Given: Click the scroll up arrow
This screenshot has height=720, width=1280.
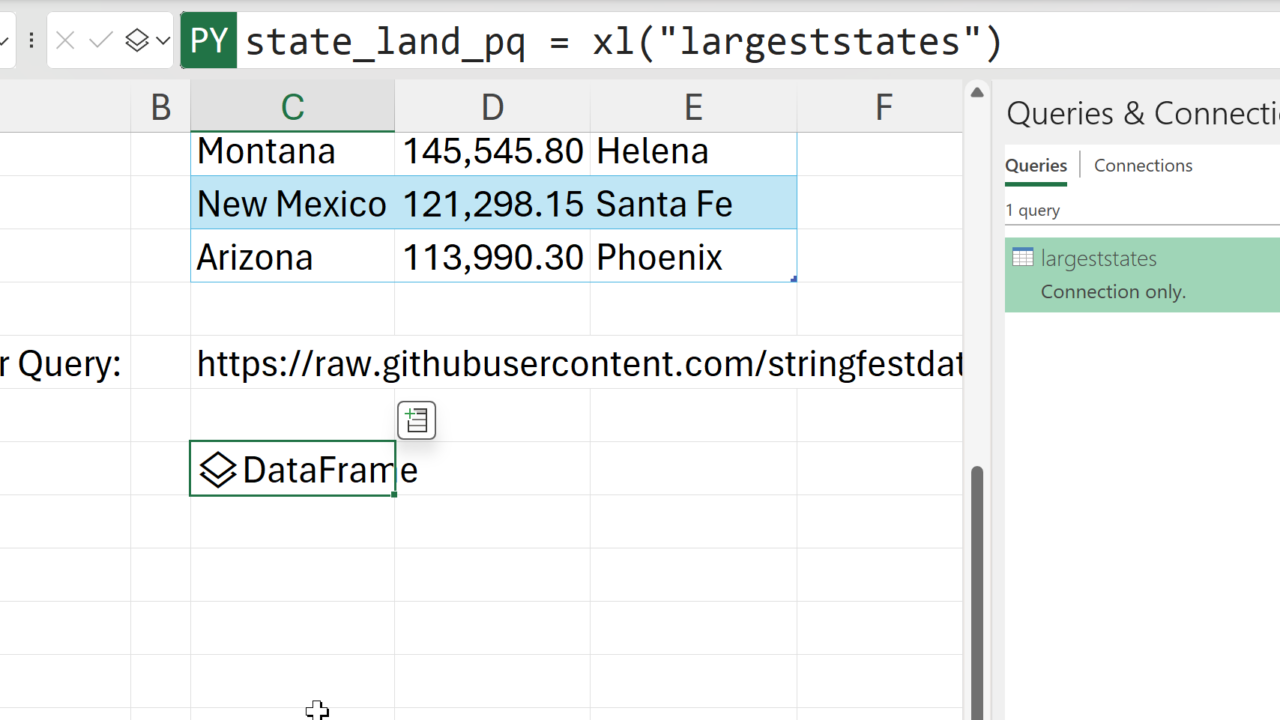Looking at the screenshot, I should point(977,93).
